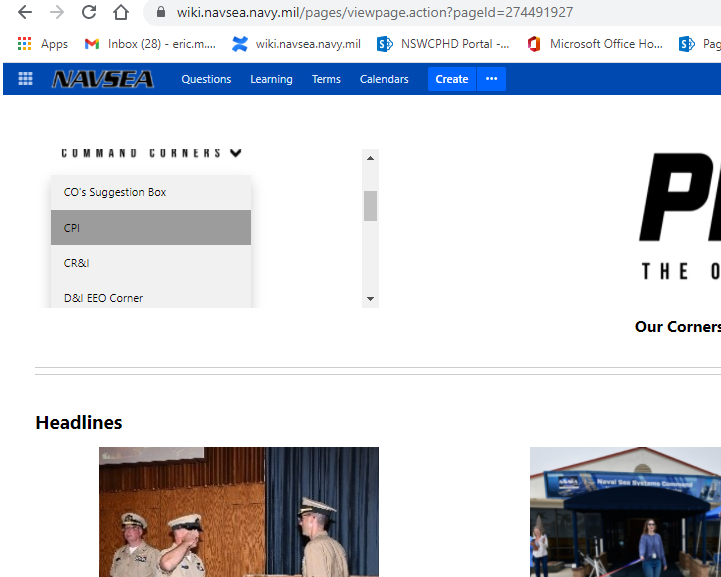Open the Questions menu

click(206, 79)
